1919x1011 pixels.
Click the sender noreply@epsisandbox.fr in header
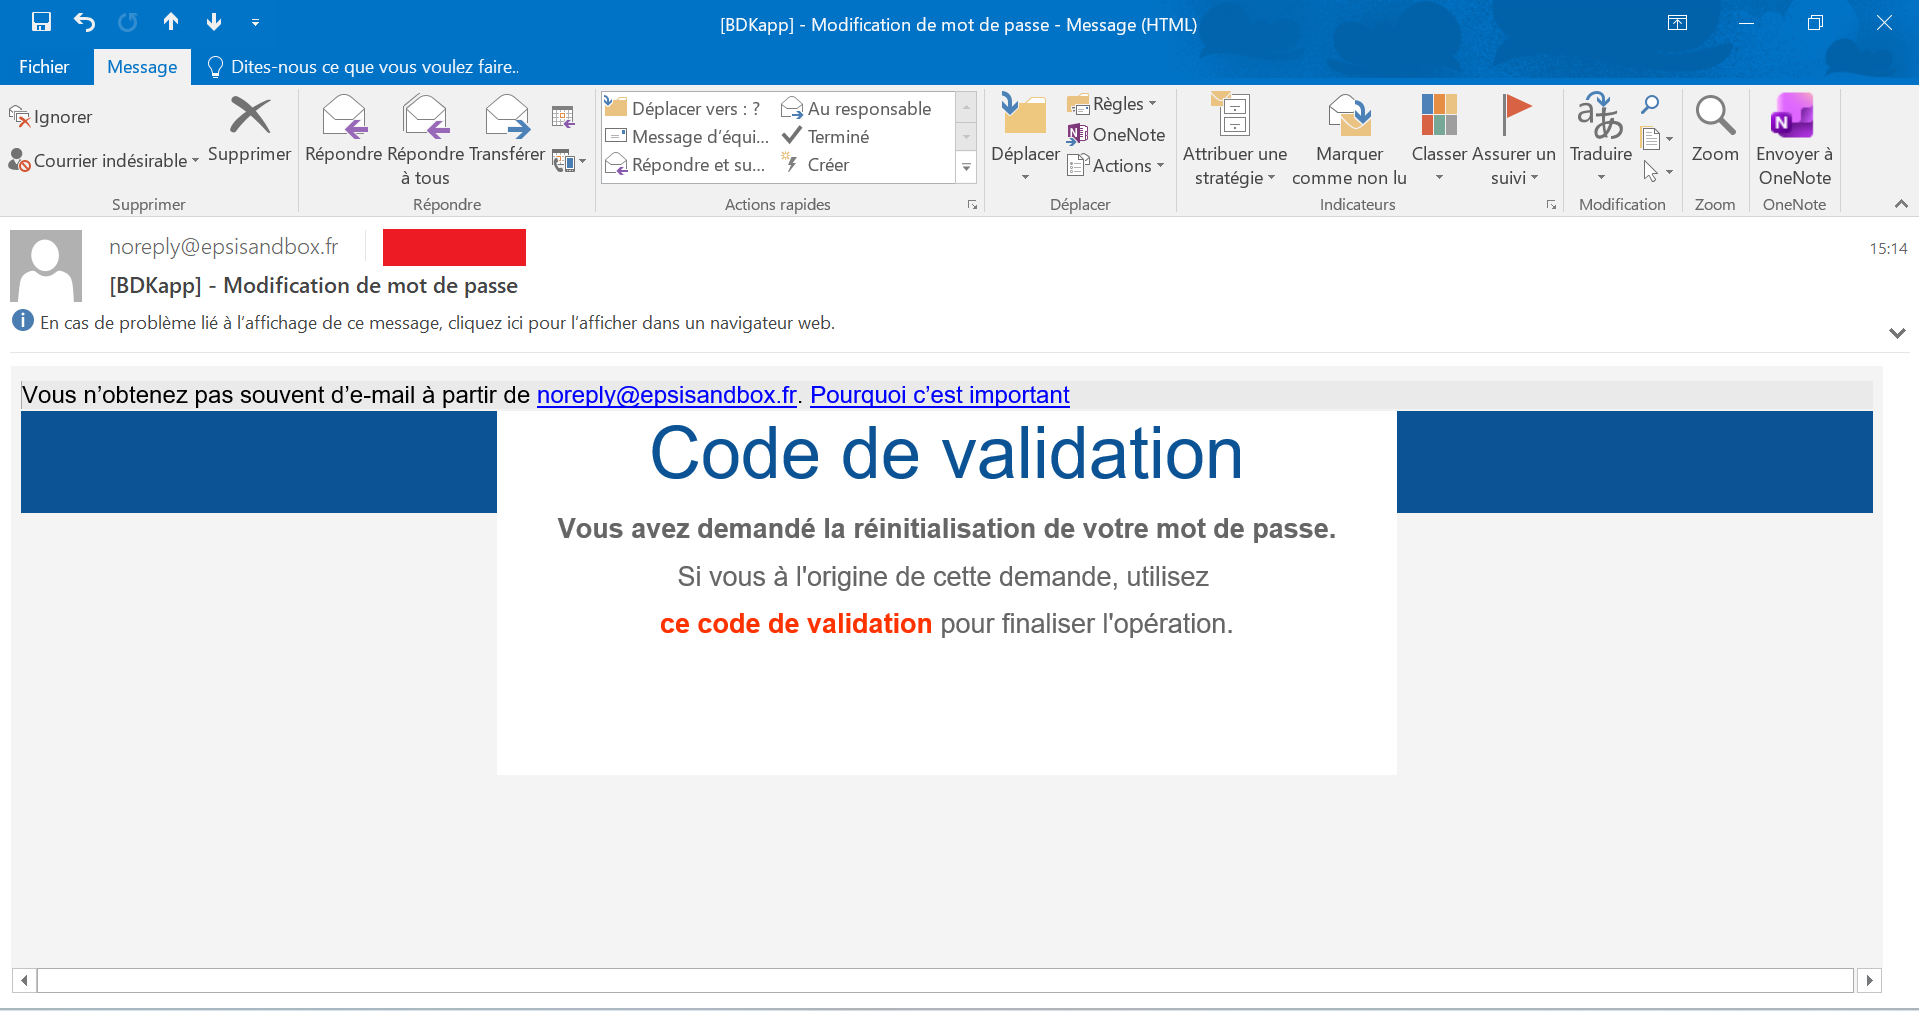click(x=224, y=246)
